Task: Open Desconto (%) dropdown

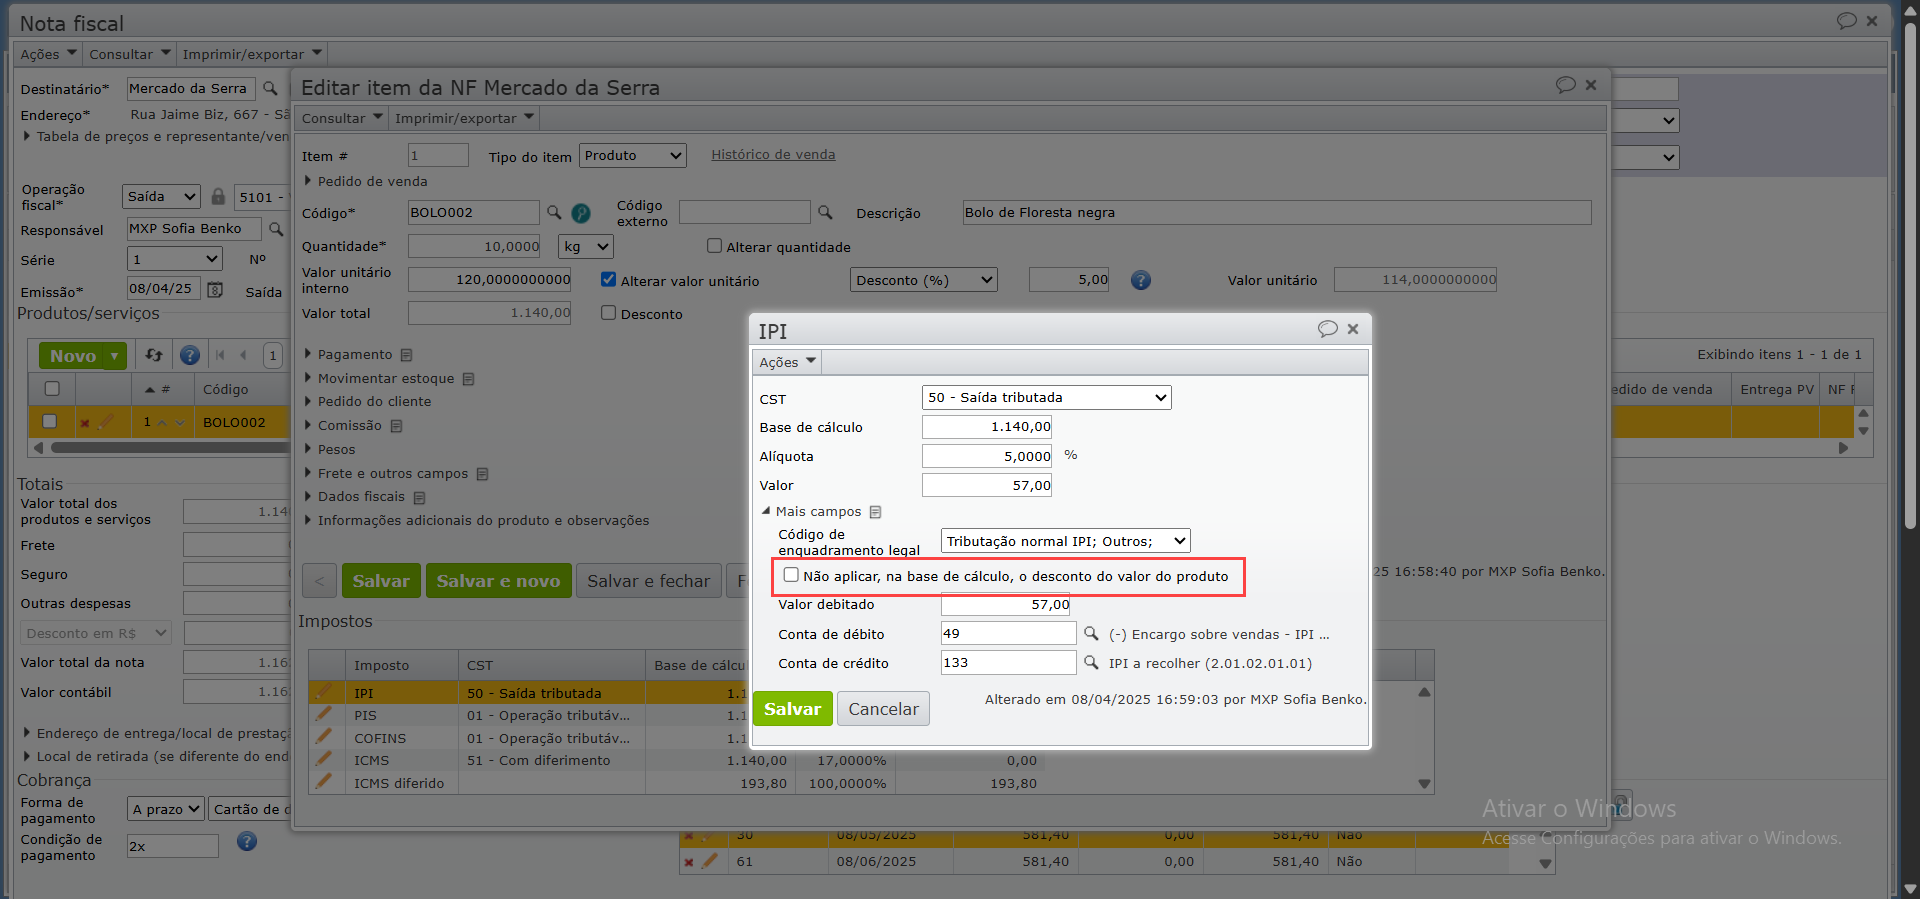Action: tap(924, 280)
